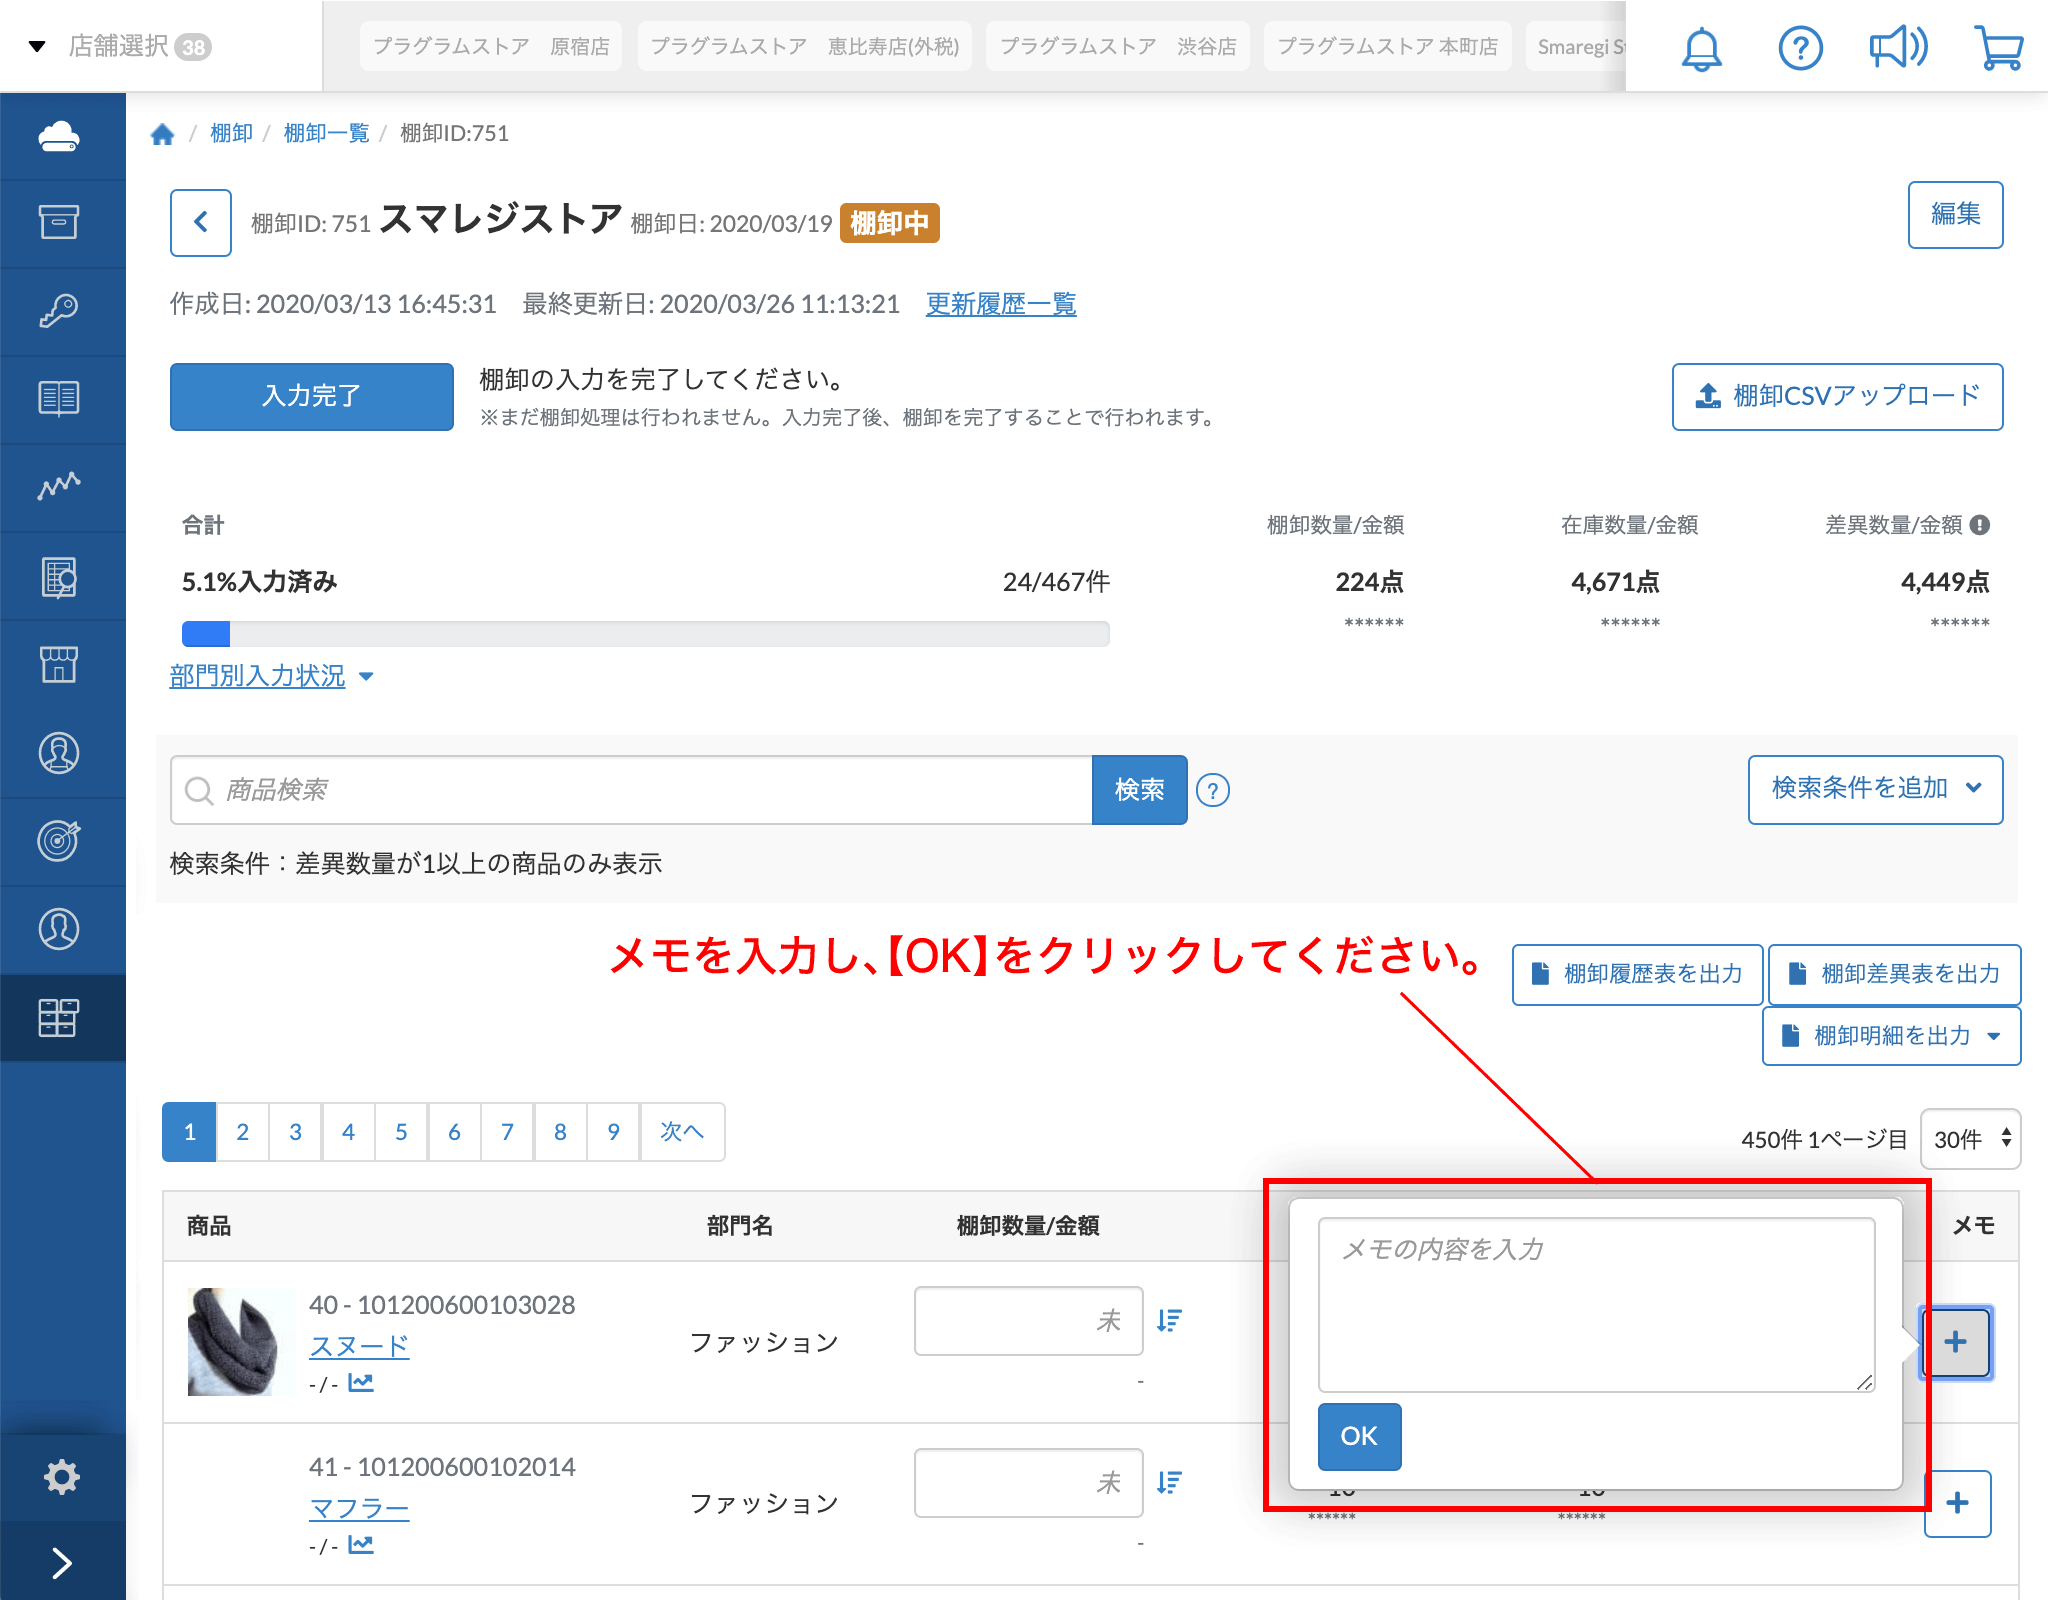Click the sort icon next to スヌード quantity
Viewport: 2048px width, 1600px height.
(x=1169, y=1321)
